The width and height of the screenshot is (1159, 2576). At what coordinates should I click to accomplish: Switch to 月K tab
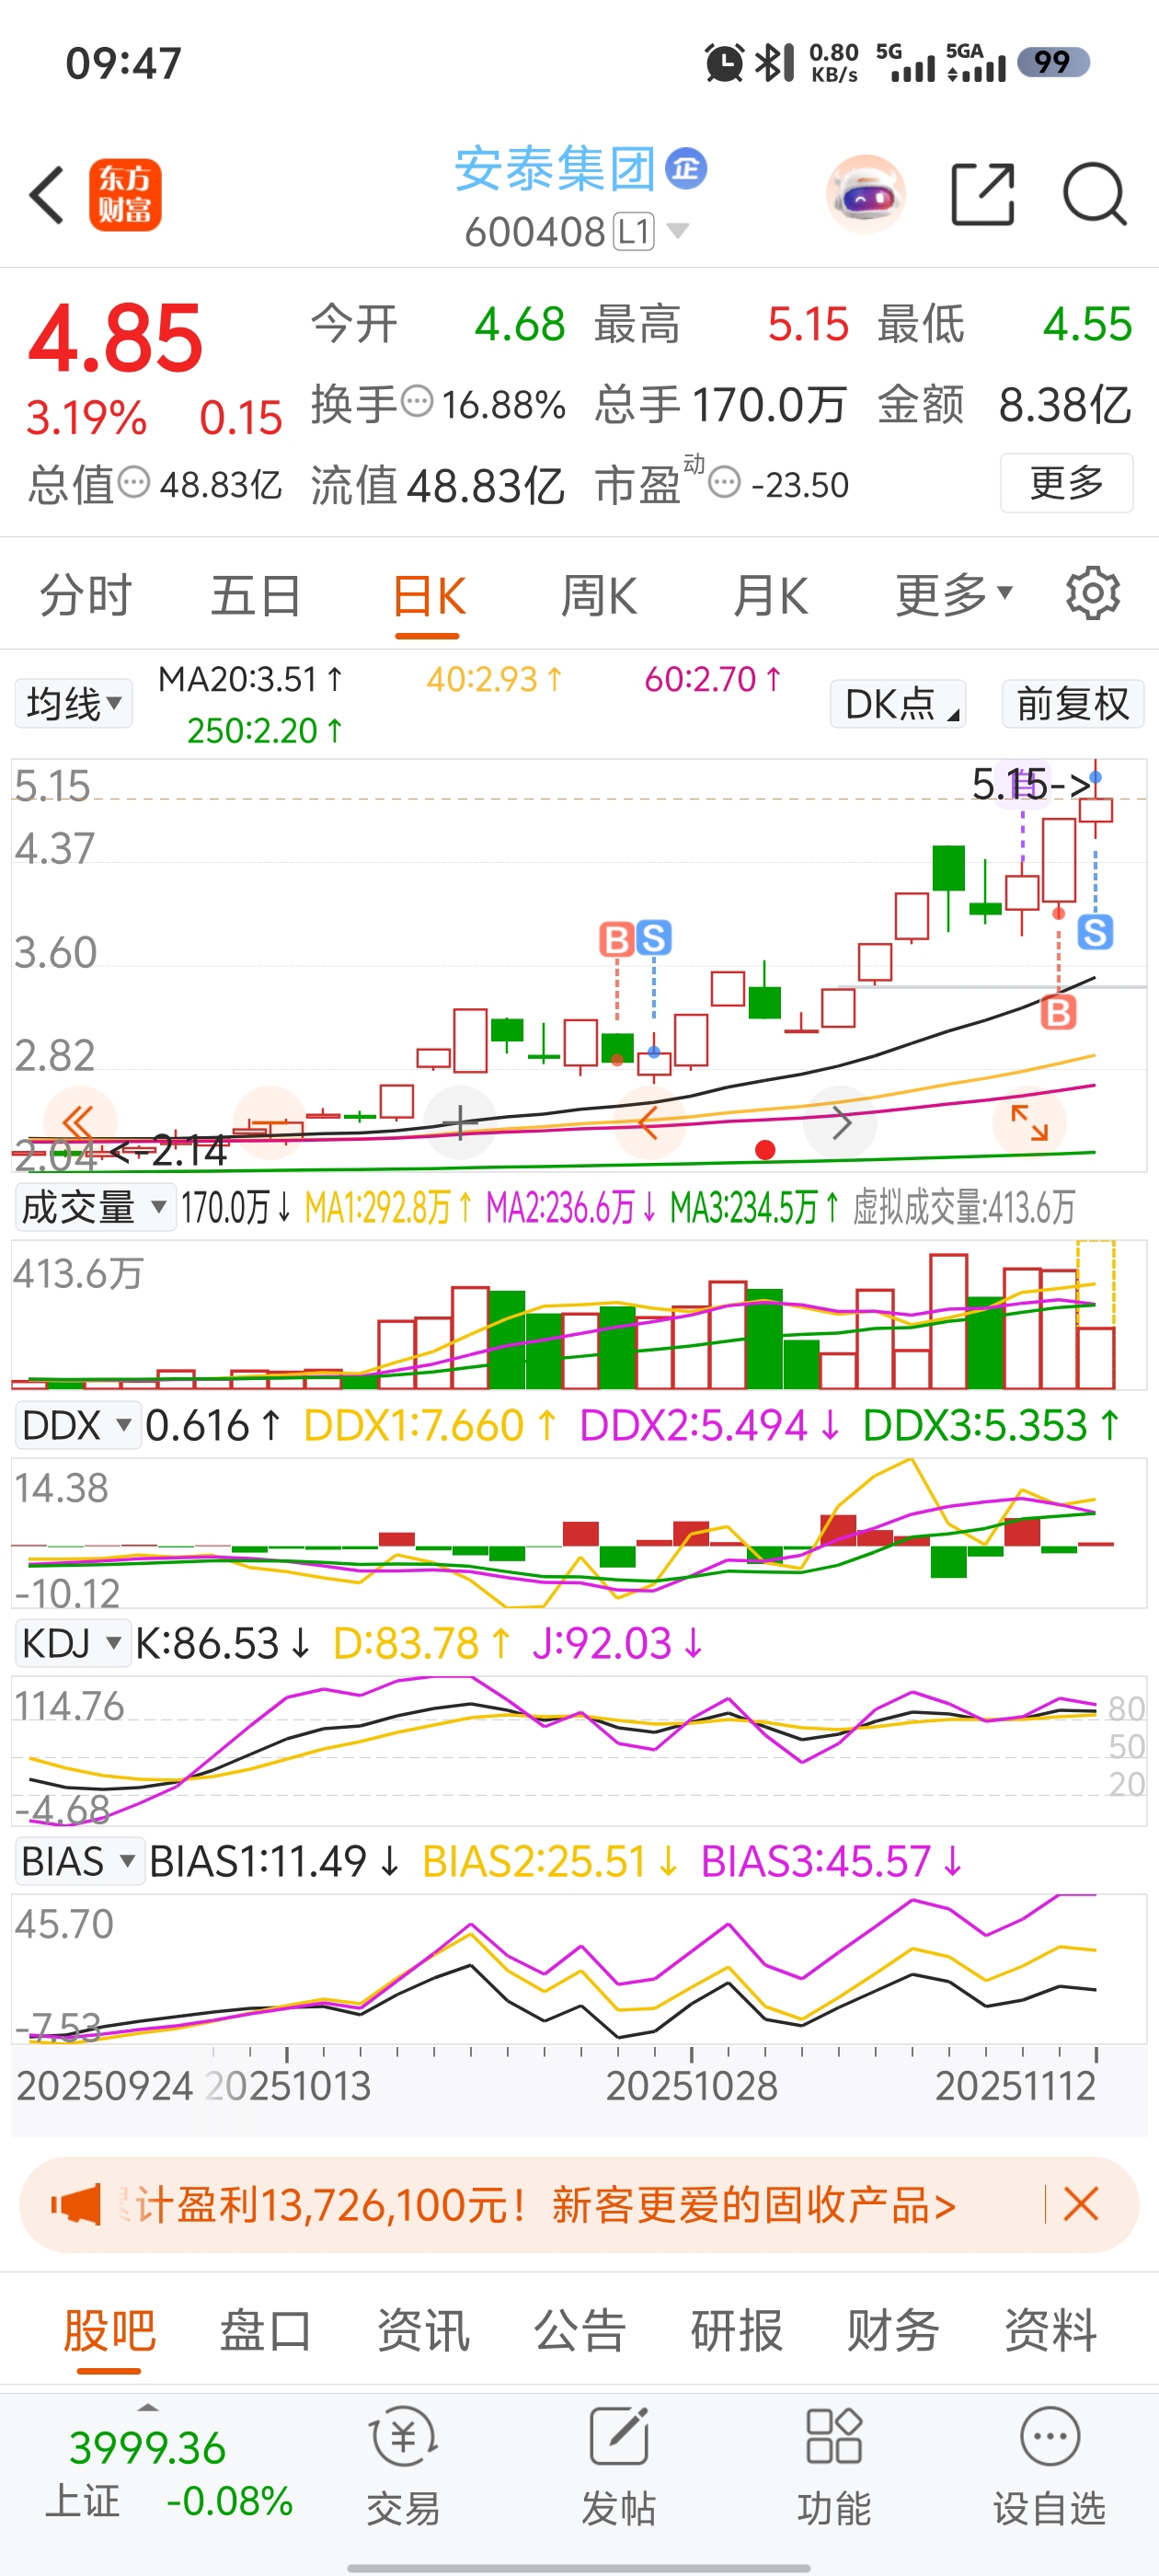770,597
